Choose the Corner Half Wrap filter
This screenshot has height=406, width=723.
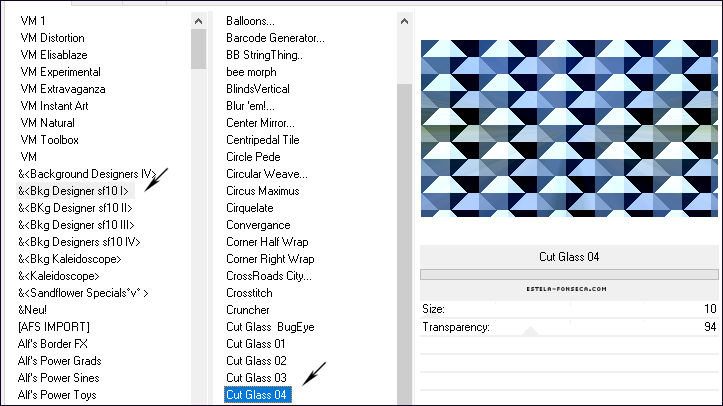[267, 242]
